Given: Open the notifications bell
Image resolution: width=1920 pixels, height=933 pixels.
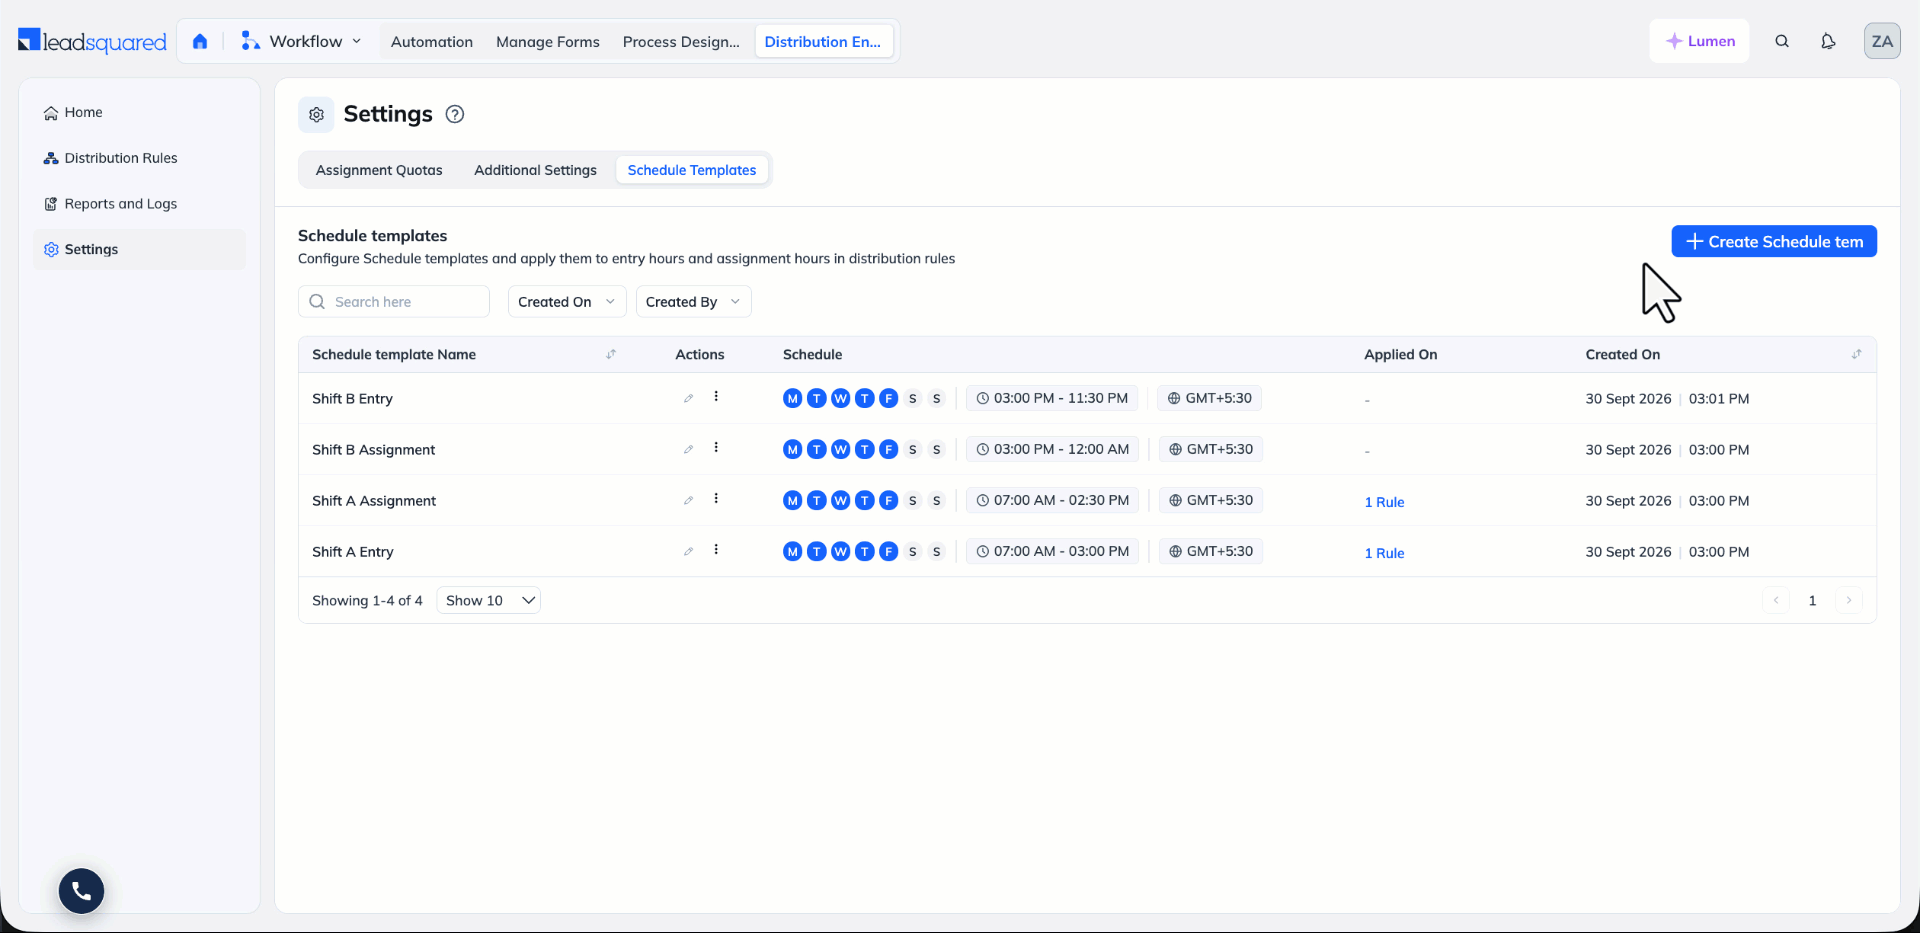Looking at the screenshot, I should (x=1828, y=41).
